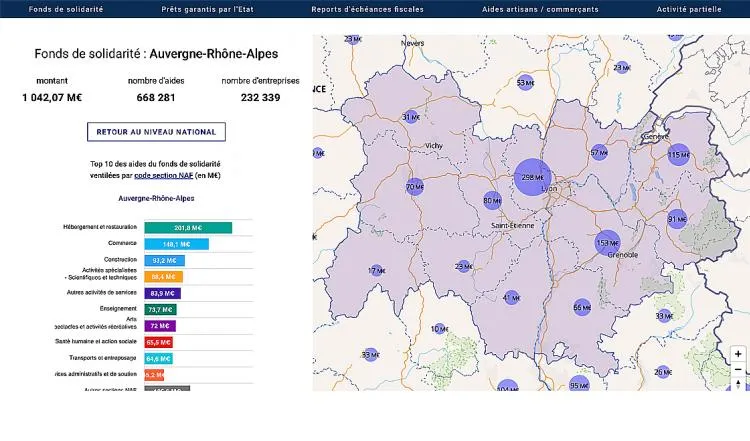The height and width of the screenshot is (441, 750).
Task: Select the 91 M€ map bubble
Action: tap(677, 218)
